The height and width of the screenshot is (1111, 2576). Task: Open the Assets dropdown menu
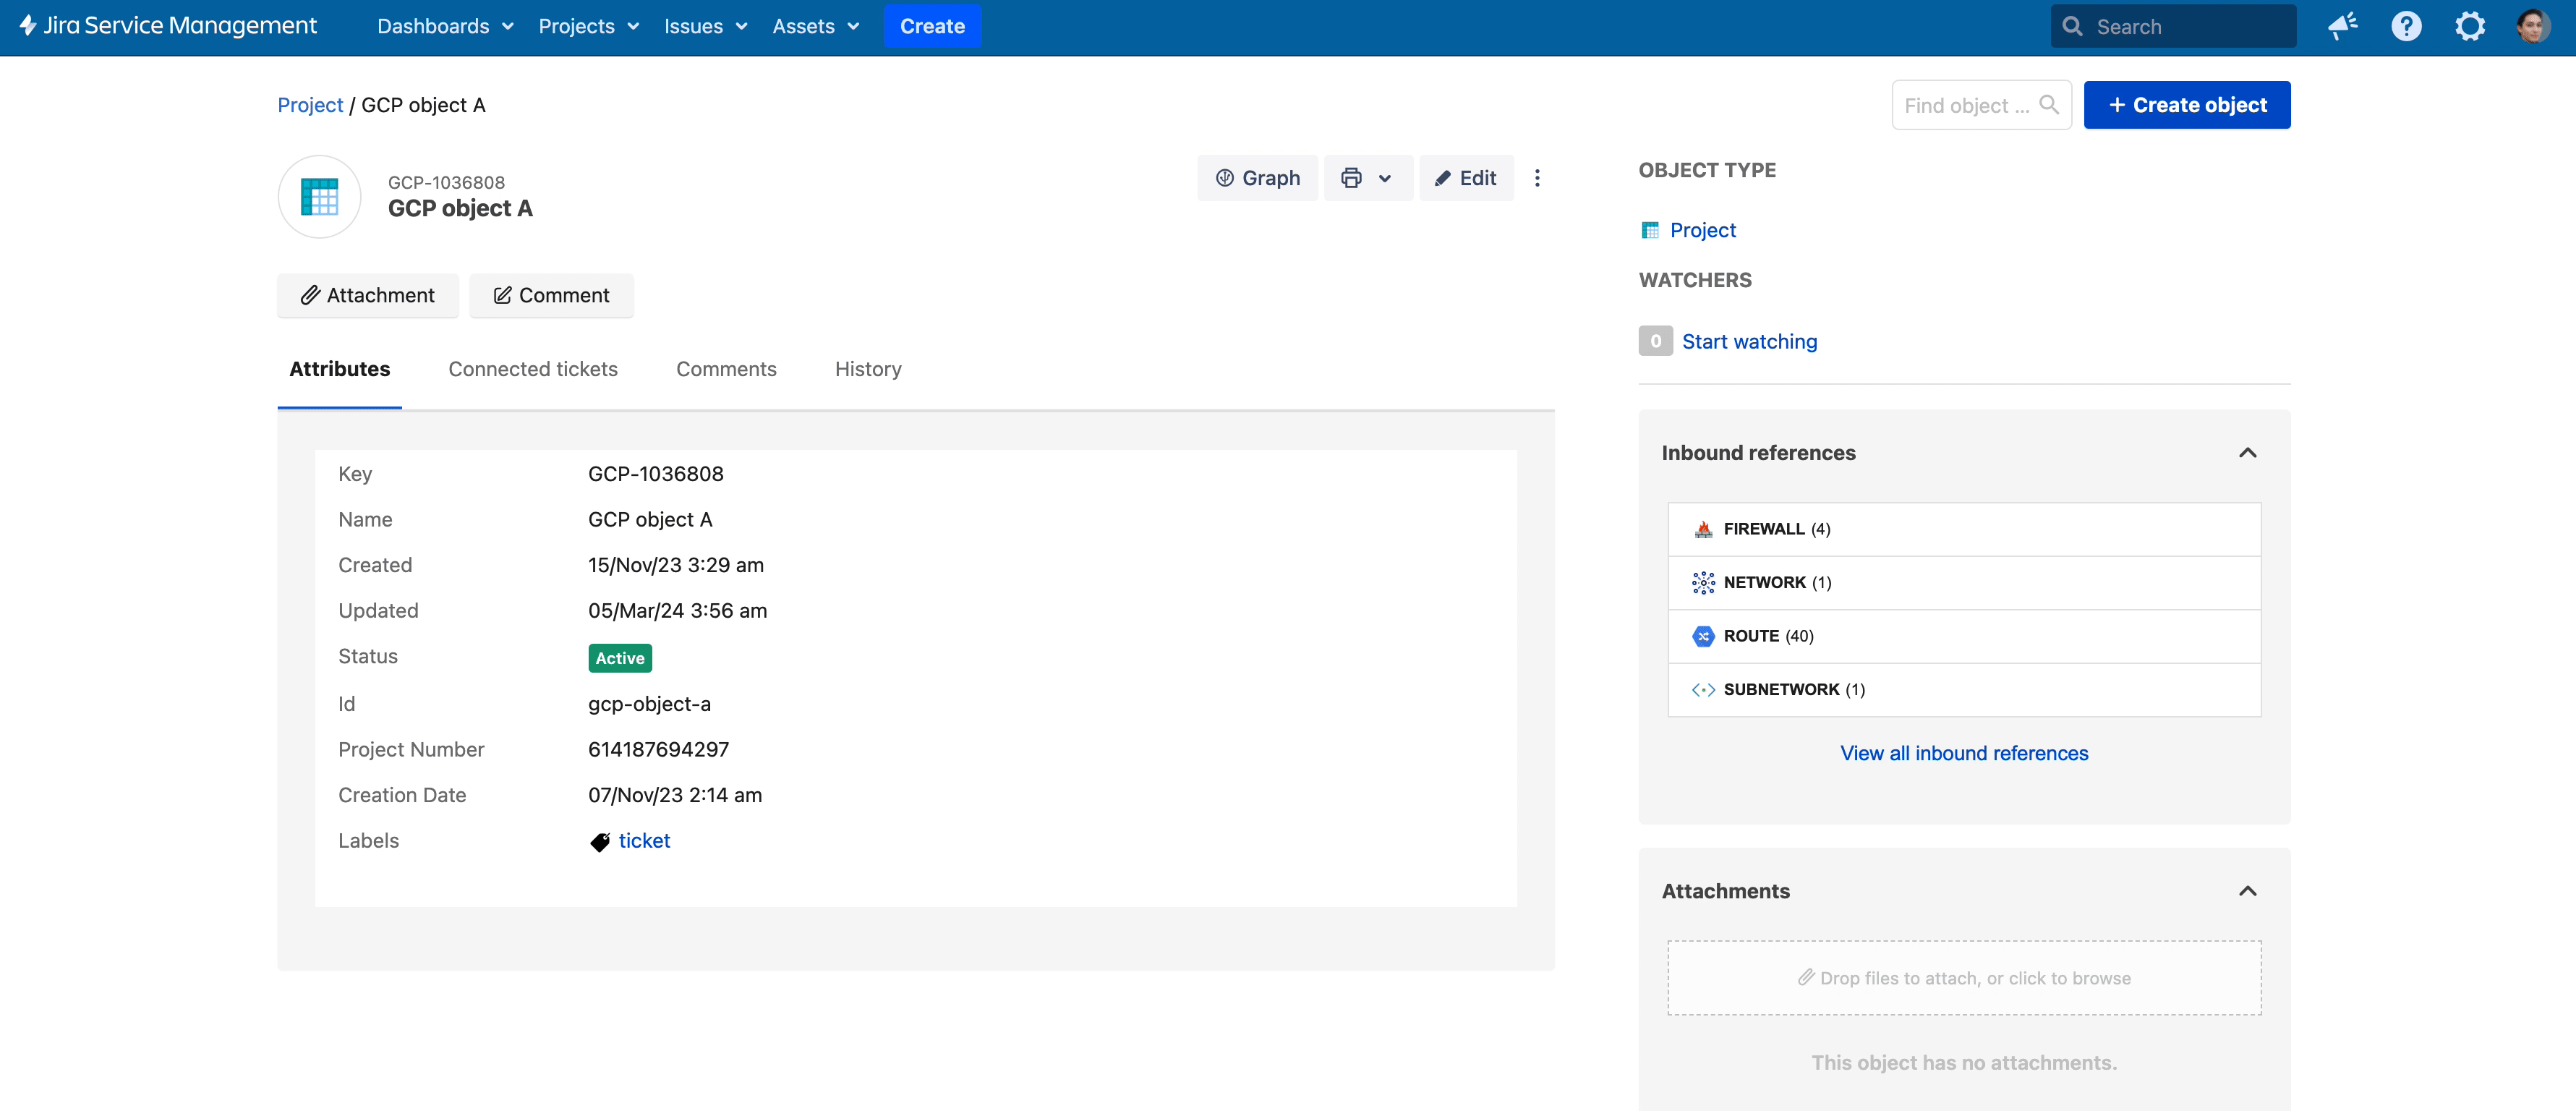pyautogui.click(x=815, y=26)
